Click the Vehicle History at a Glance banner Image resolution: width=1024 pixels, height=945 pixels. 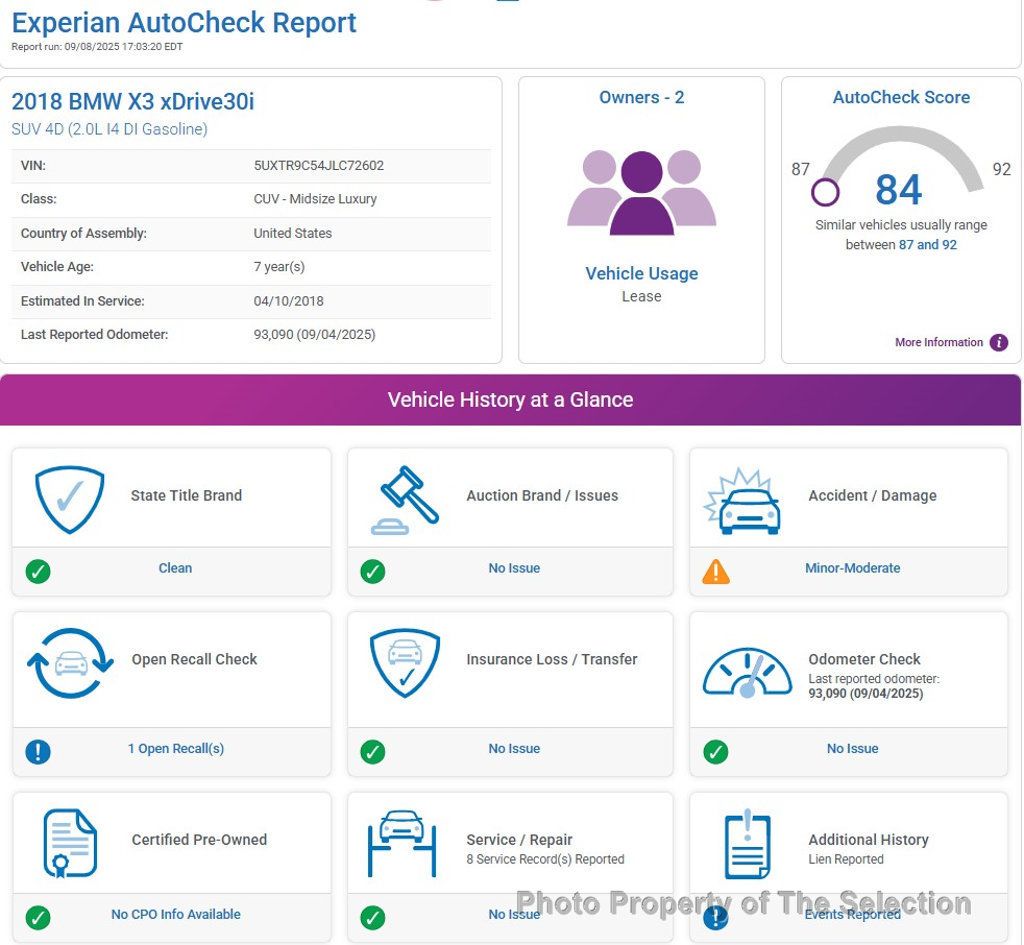point(510,400)
